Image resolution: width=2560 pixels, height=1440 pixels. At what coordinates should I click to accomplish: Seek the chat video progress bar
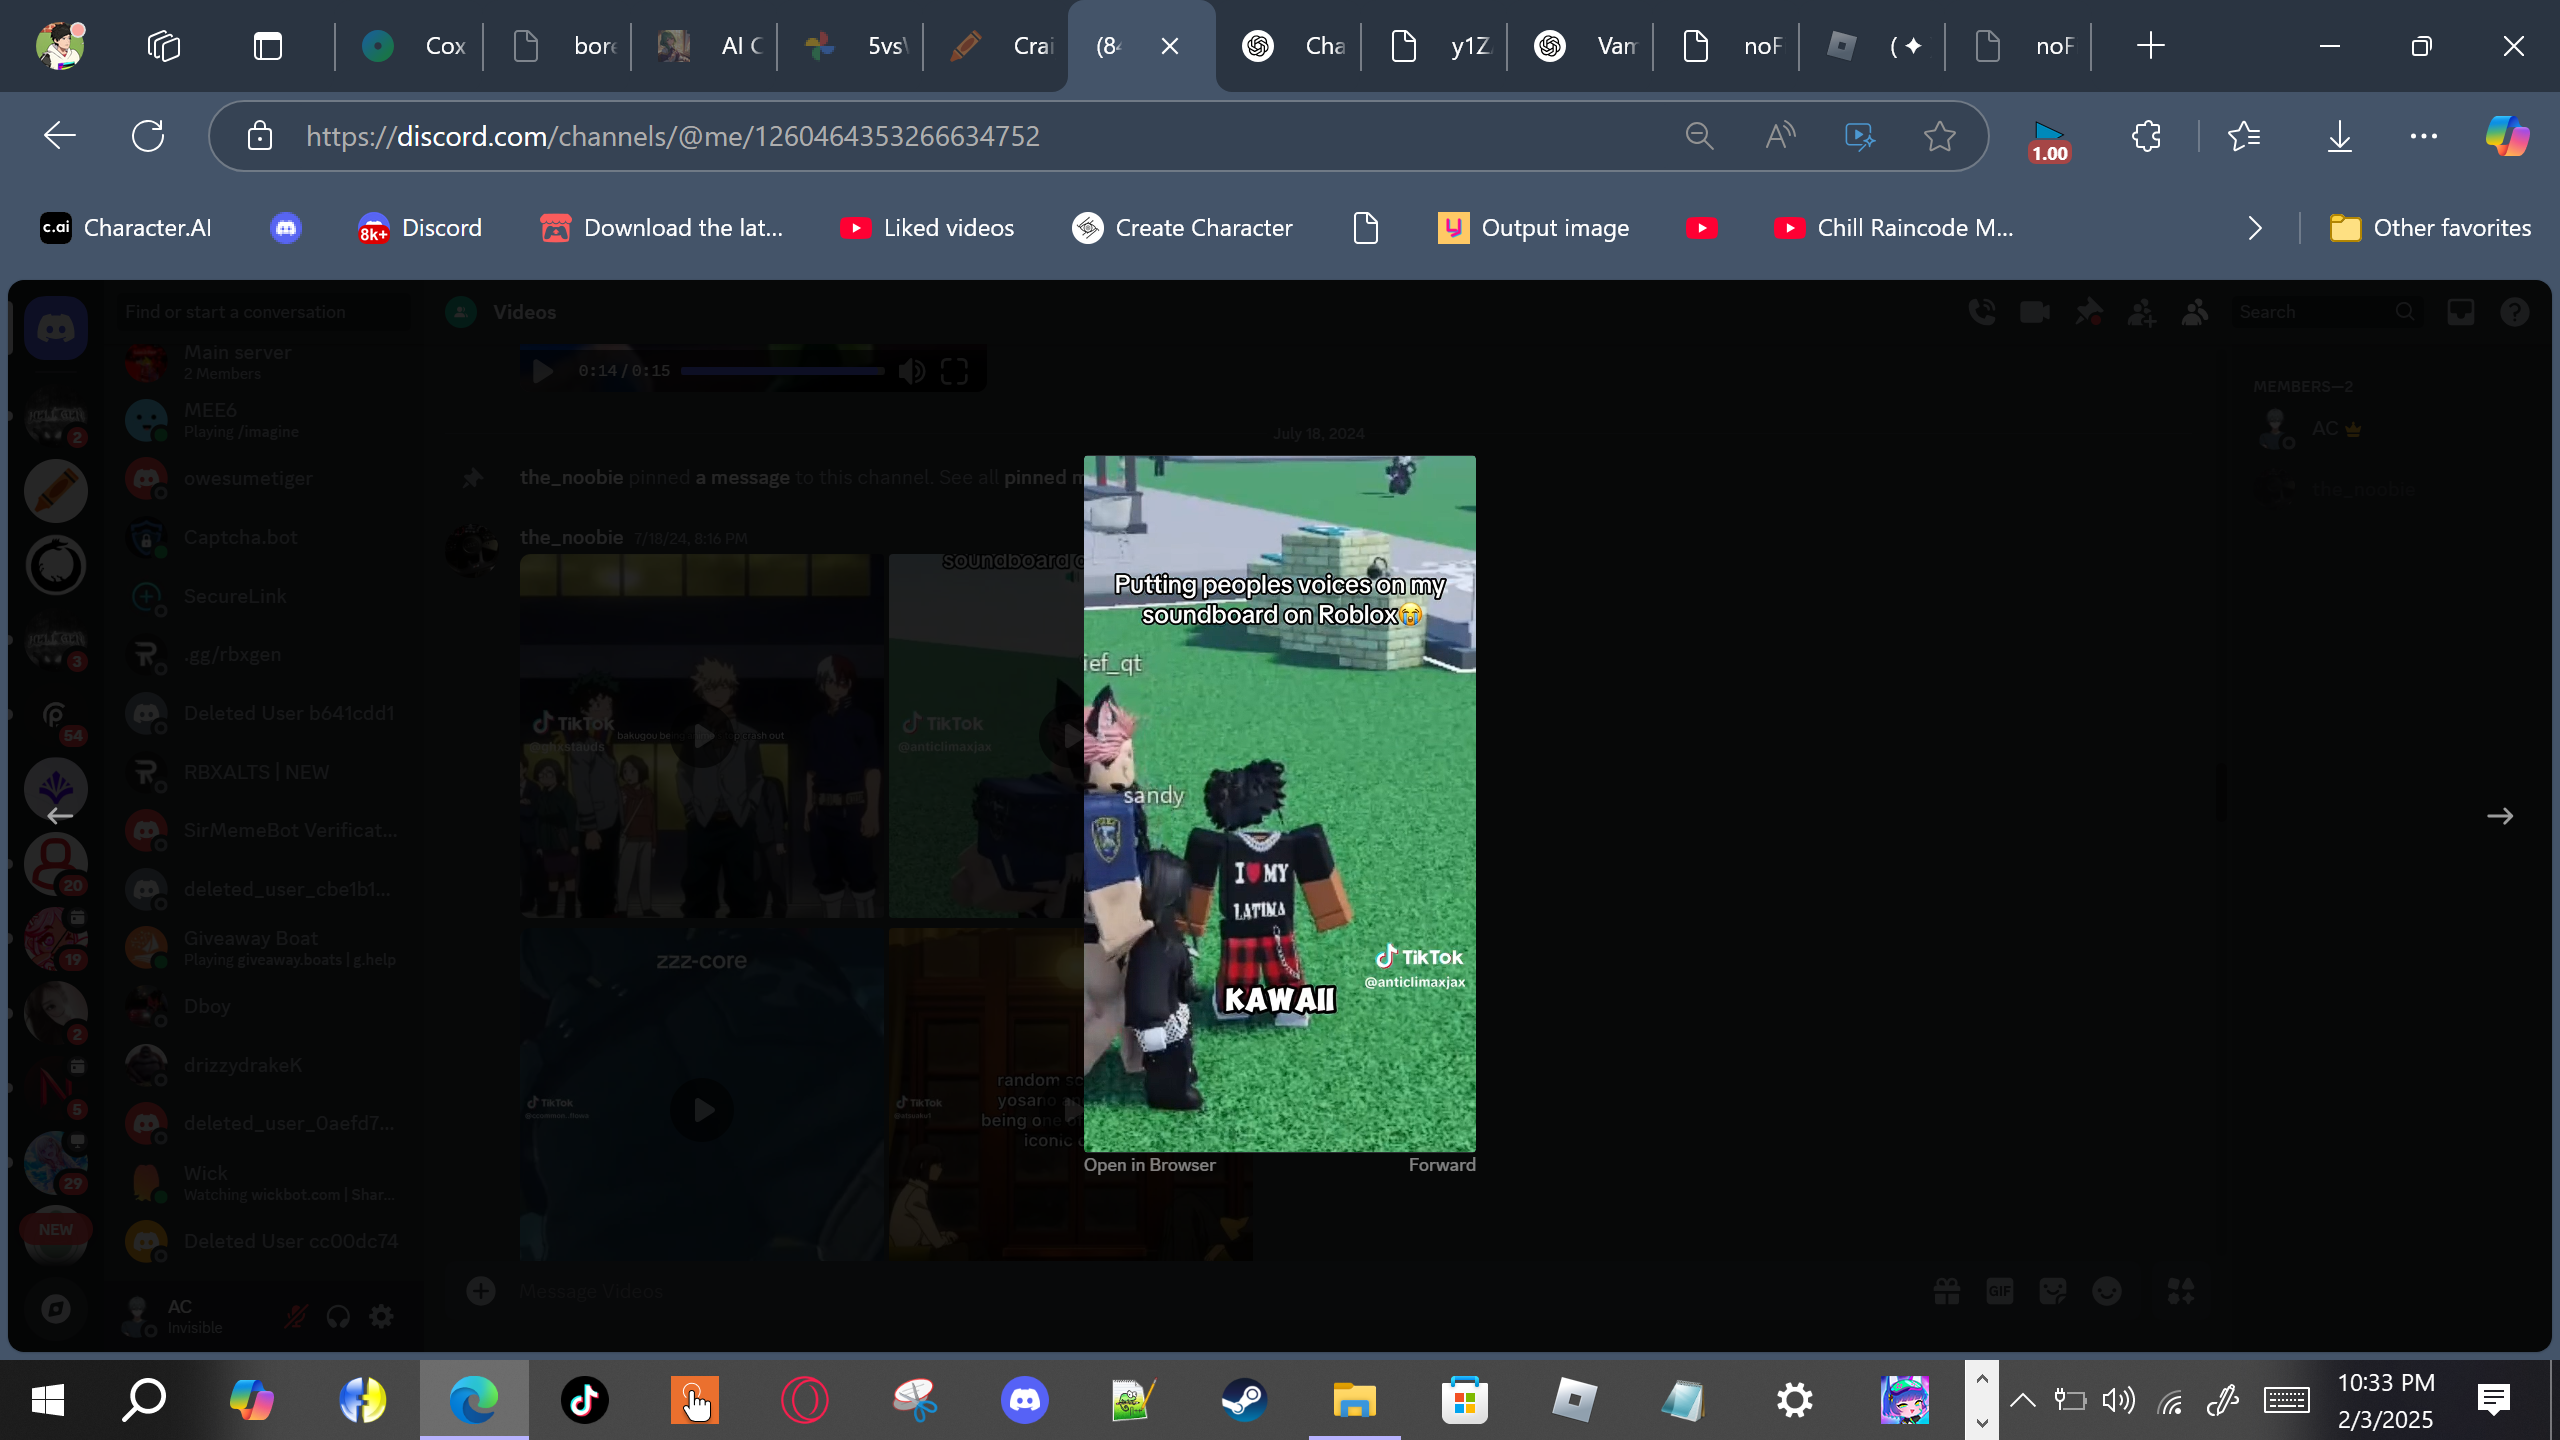(782, 371)
